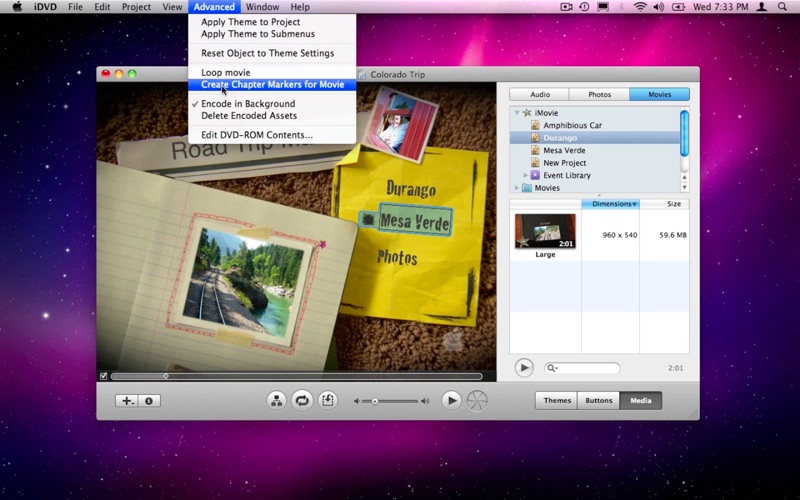Select Mesa Verde in the iMovie list
Image resolution: width=800 pixels, height=500 pixels.
click(x=564, y=150)
